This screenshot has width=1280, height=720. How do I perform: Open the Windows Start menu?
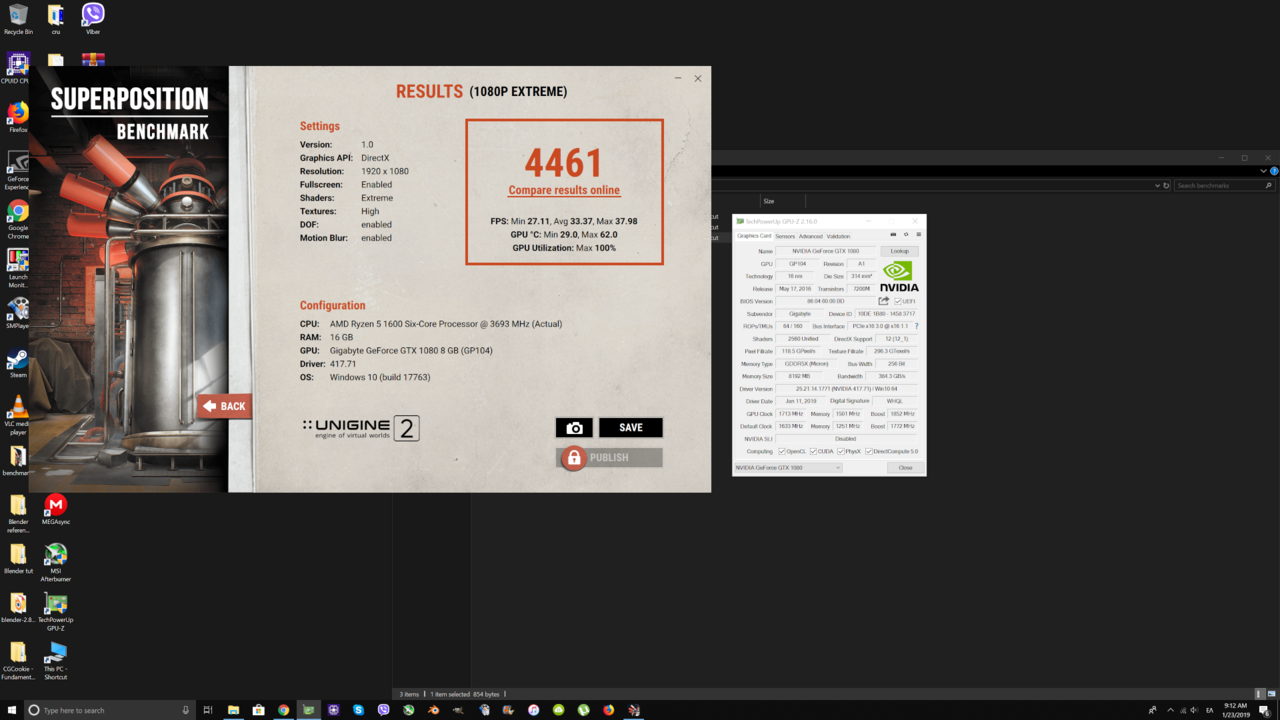pyautogui.click(x=12, y=710)
